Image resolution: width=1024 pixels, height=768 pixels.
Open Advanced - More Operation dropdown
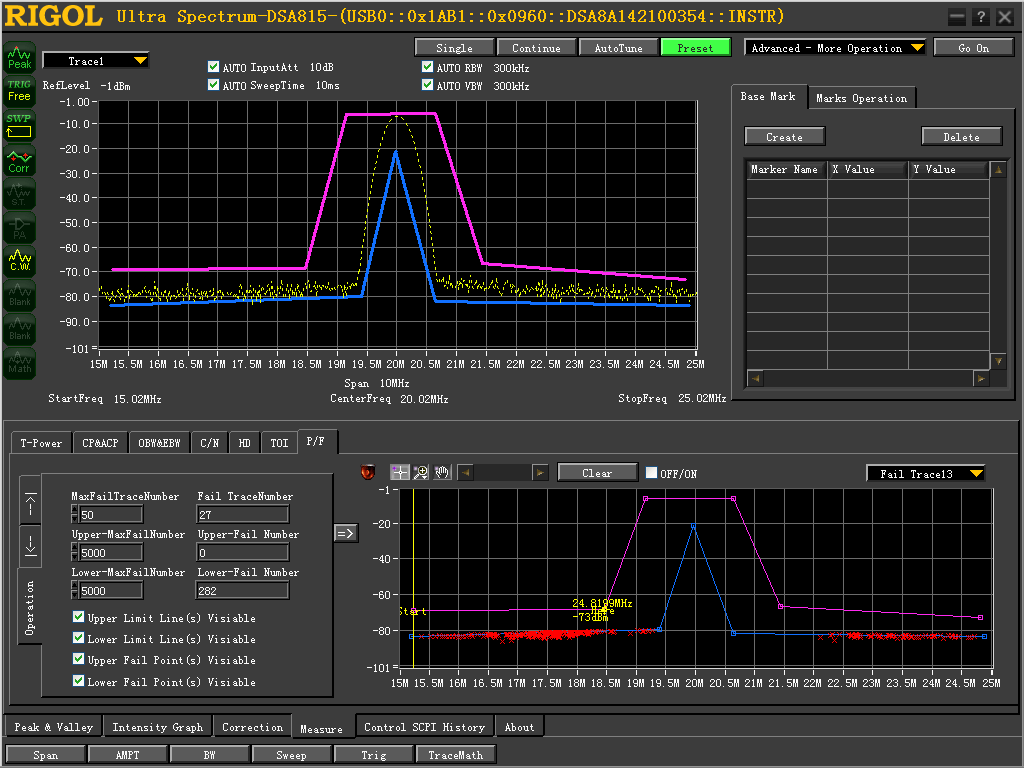835,48
